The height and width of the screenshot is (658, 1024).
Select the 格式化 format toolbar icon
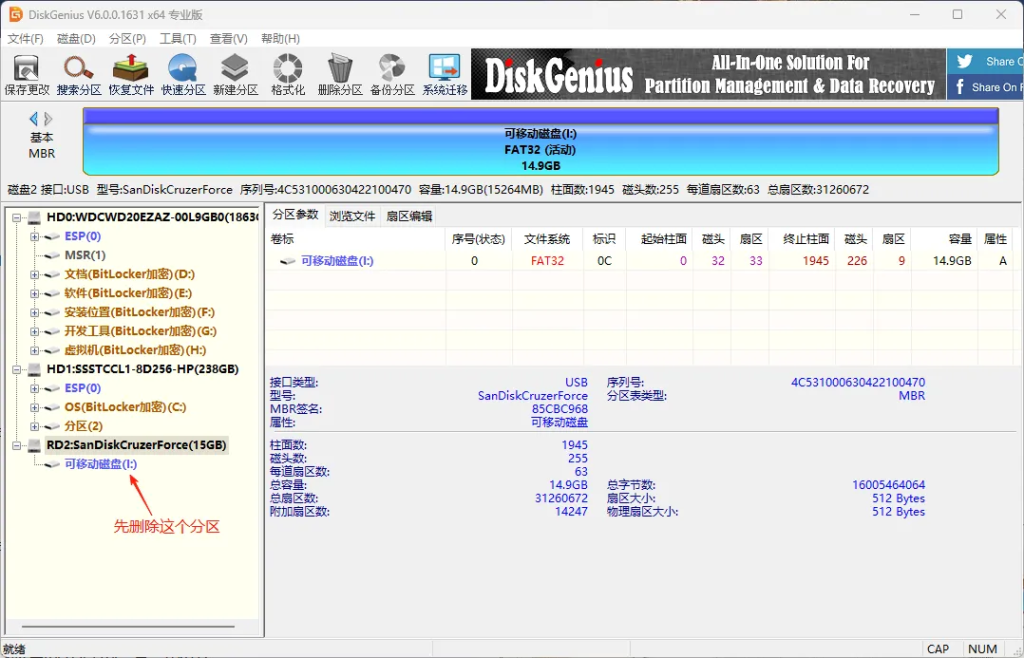[288, 75]
